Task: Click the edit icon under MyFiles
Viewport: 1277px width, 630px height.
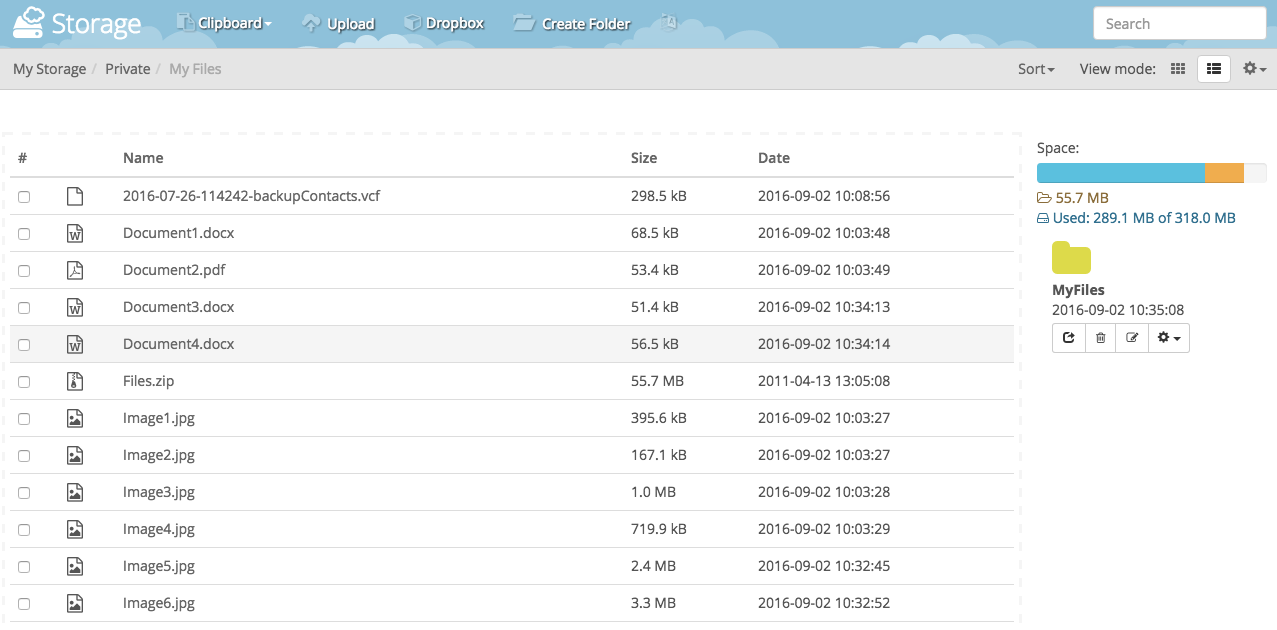Action: [1132, 338]
